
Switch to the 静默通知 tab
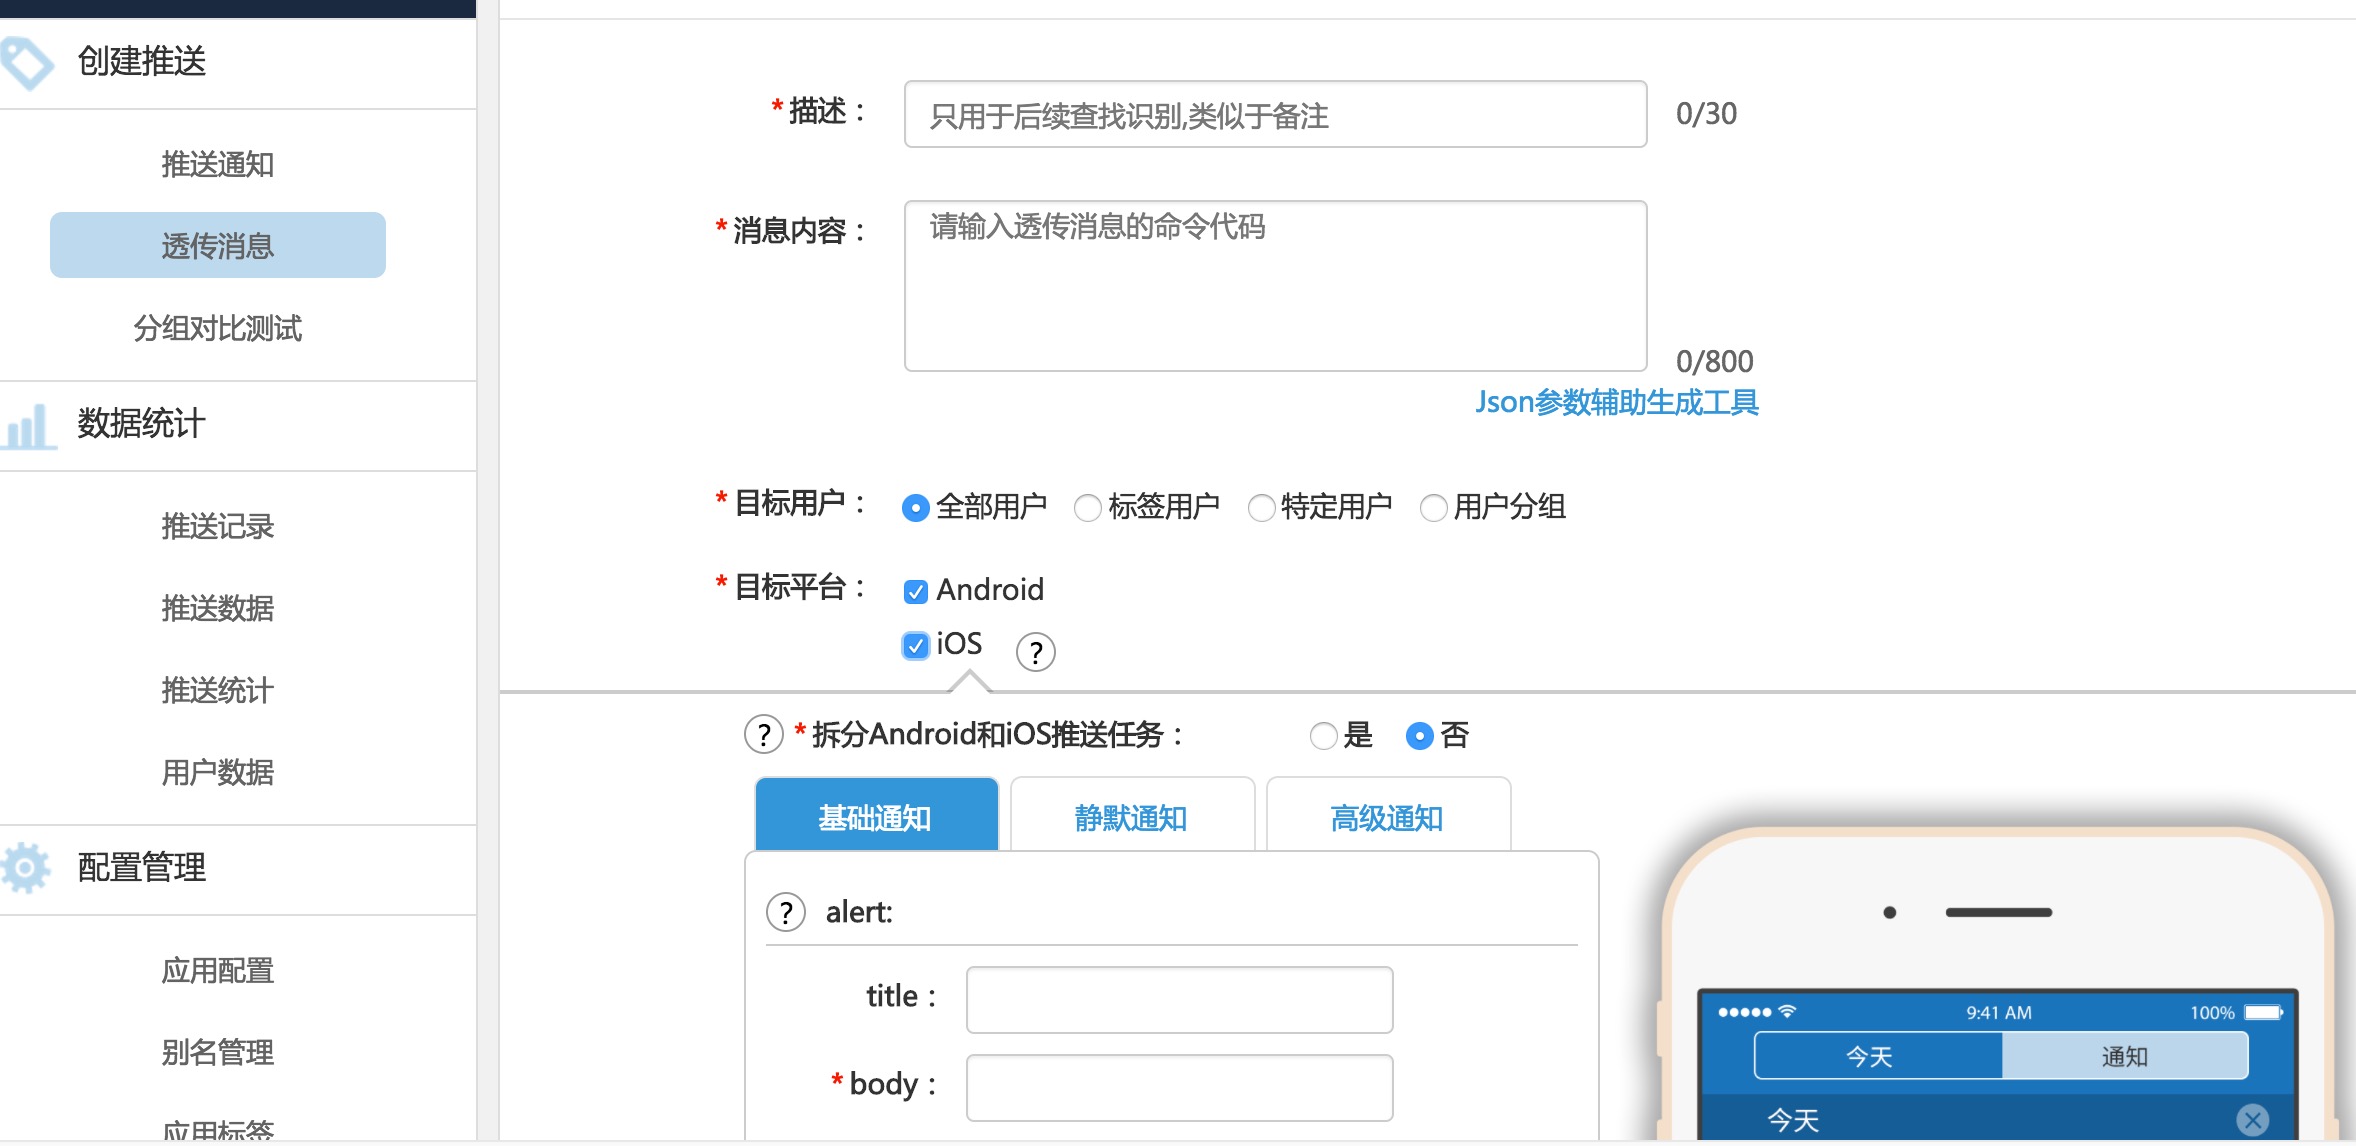(x=1131, y=818)
